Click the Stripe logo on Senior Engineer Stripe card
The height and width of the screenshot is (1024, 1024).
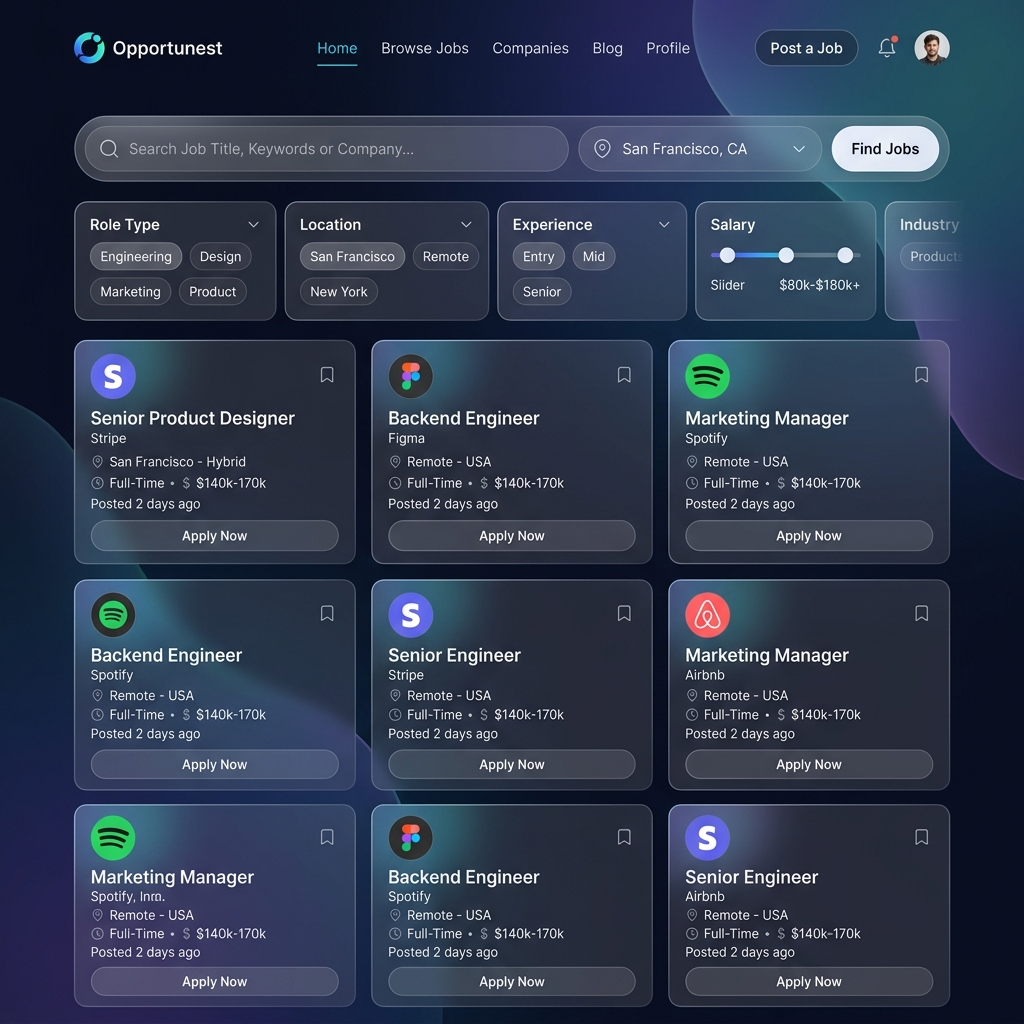(411, 615)
